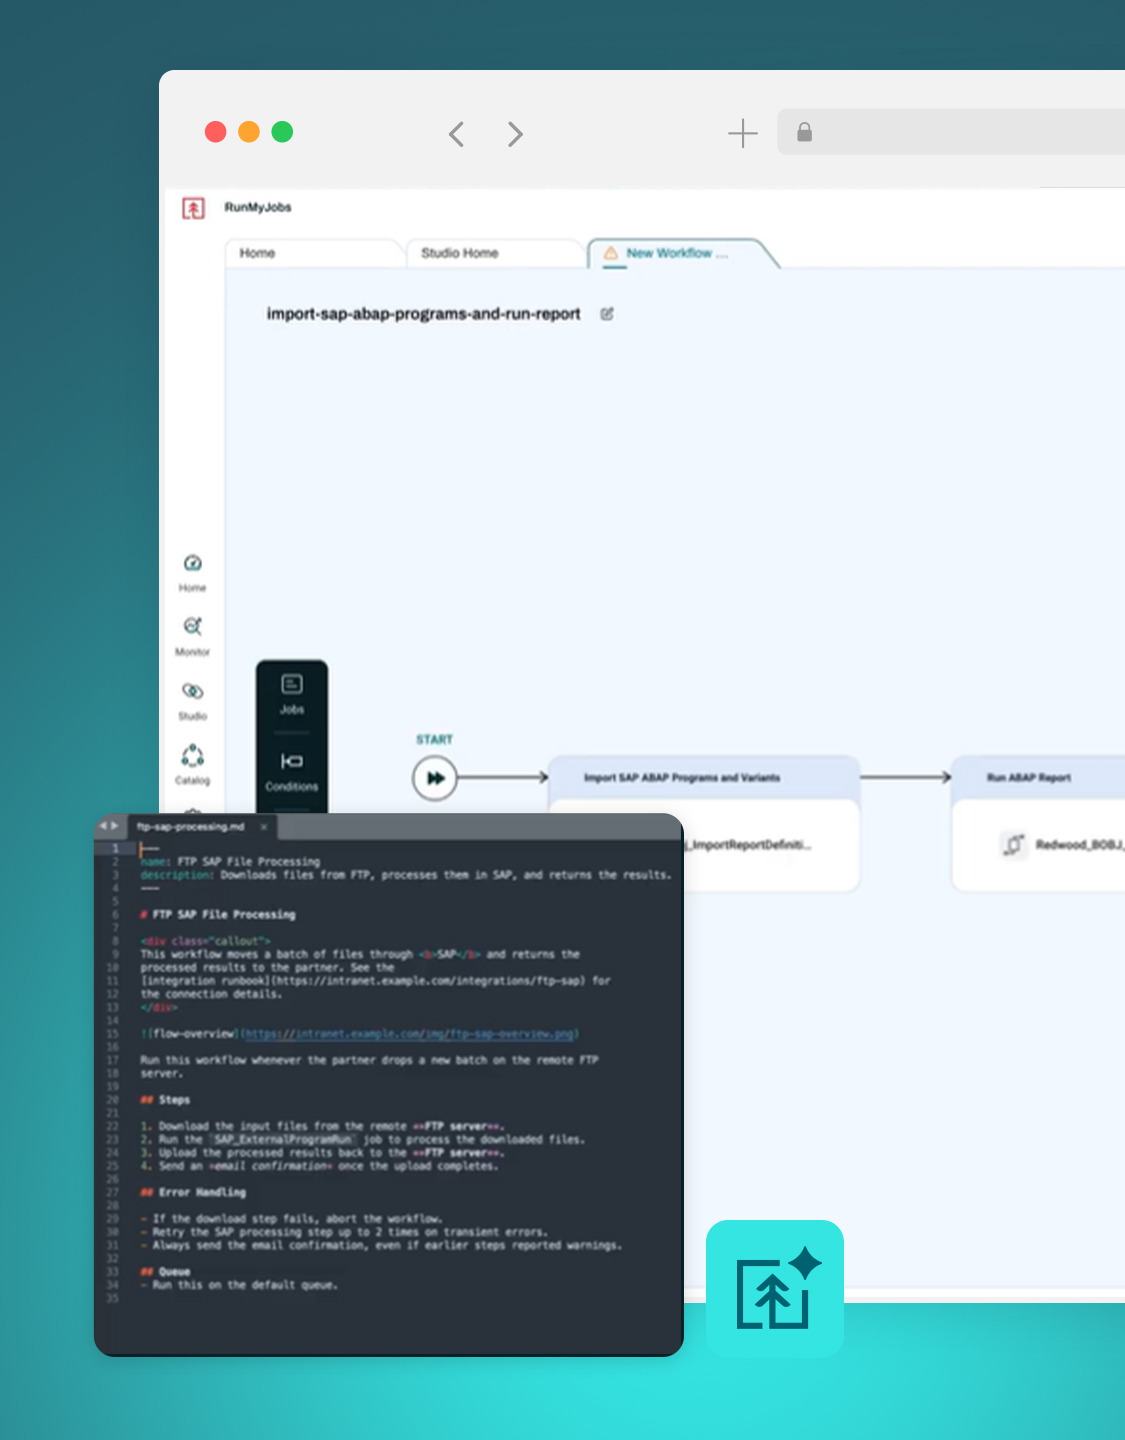Click the START node play icon
Screen dimensions: 1125x1440
pyautogui.click(x=435, y=778)
